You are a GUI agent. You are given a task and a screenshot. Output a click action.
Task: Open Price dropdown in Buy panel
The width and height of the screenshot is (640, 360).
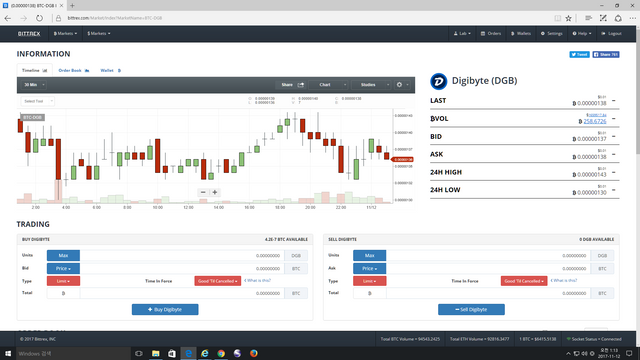pos(63,269)
